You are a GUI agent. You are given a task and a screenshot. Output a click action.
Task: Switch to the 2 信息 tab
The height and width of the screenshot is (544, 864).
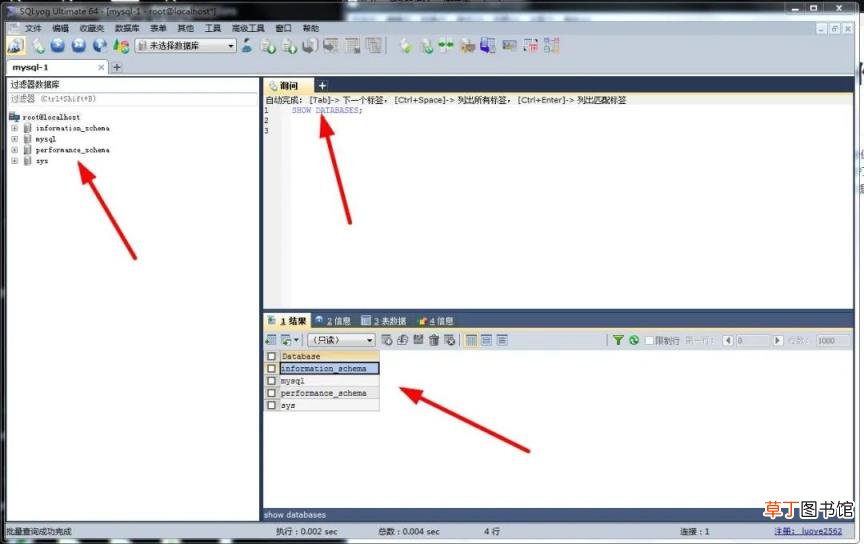tap(334, 321)
